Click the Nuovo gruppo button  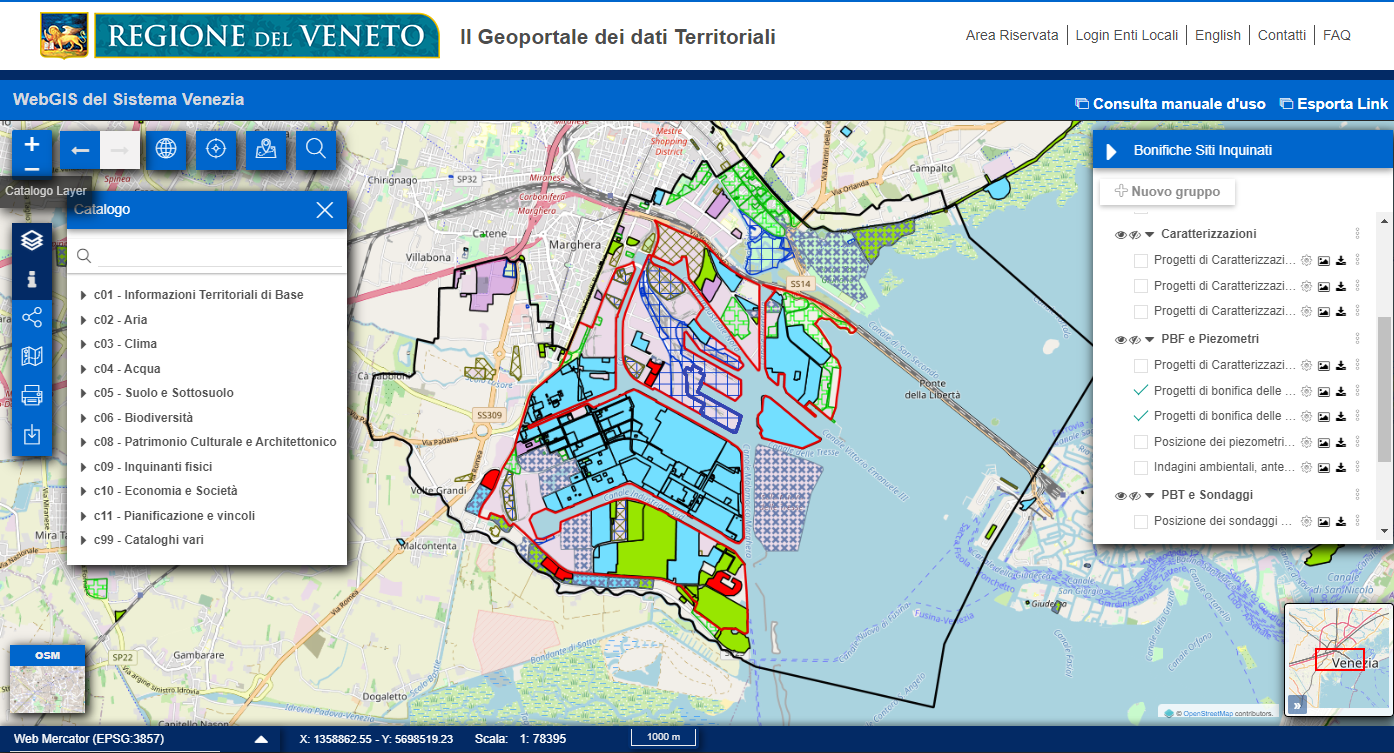click(x=1166, y=191)
